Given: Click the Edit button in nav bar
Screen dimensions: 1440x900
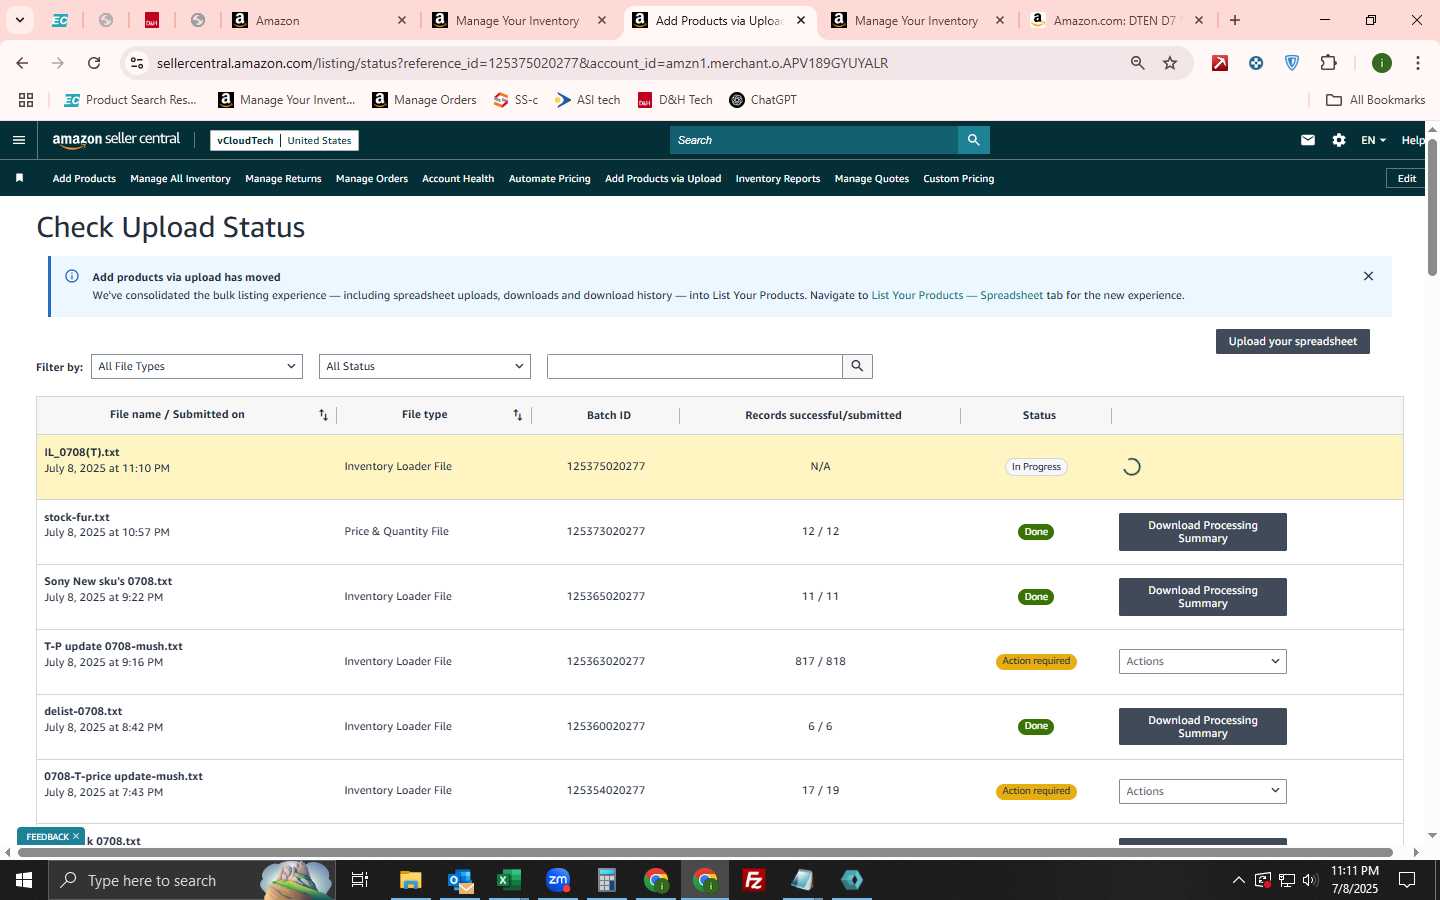Looking at the screenshot, I should (1406, 178).
